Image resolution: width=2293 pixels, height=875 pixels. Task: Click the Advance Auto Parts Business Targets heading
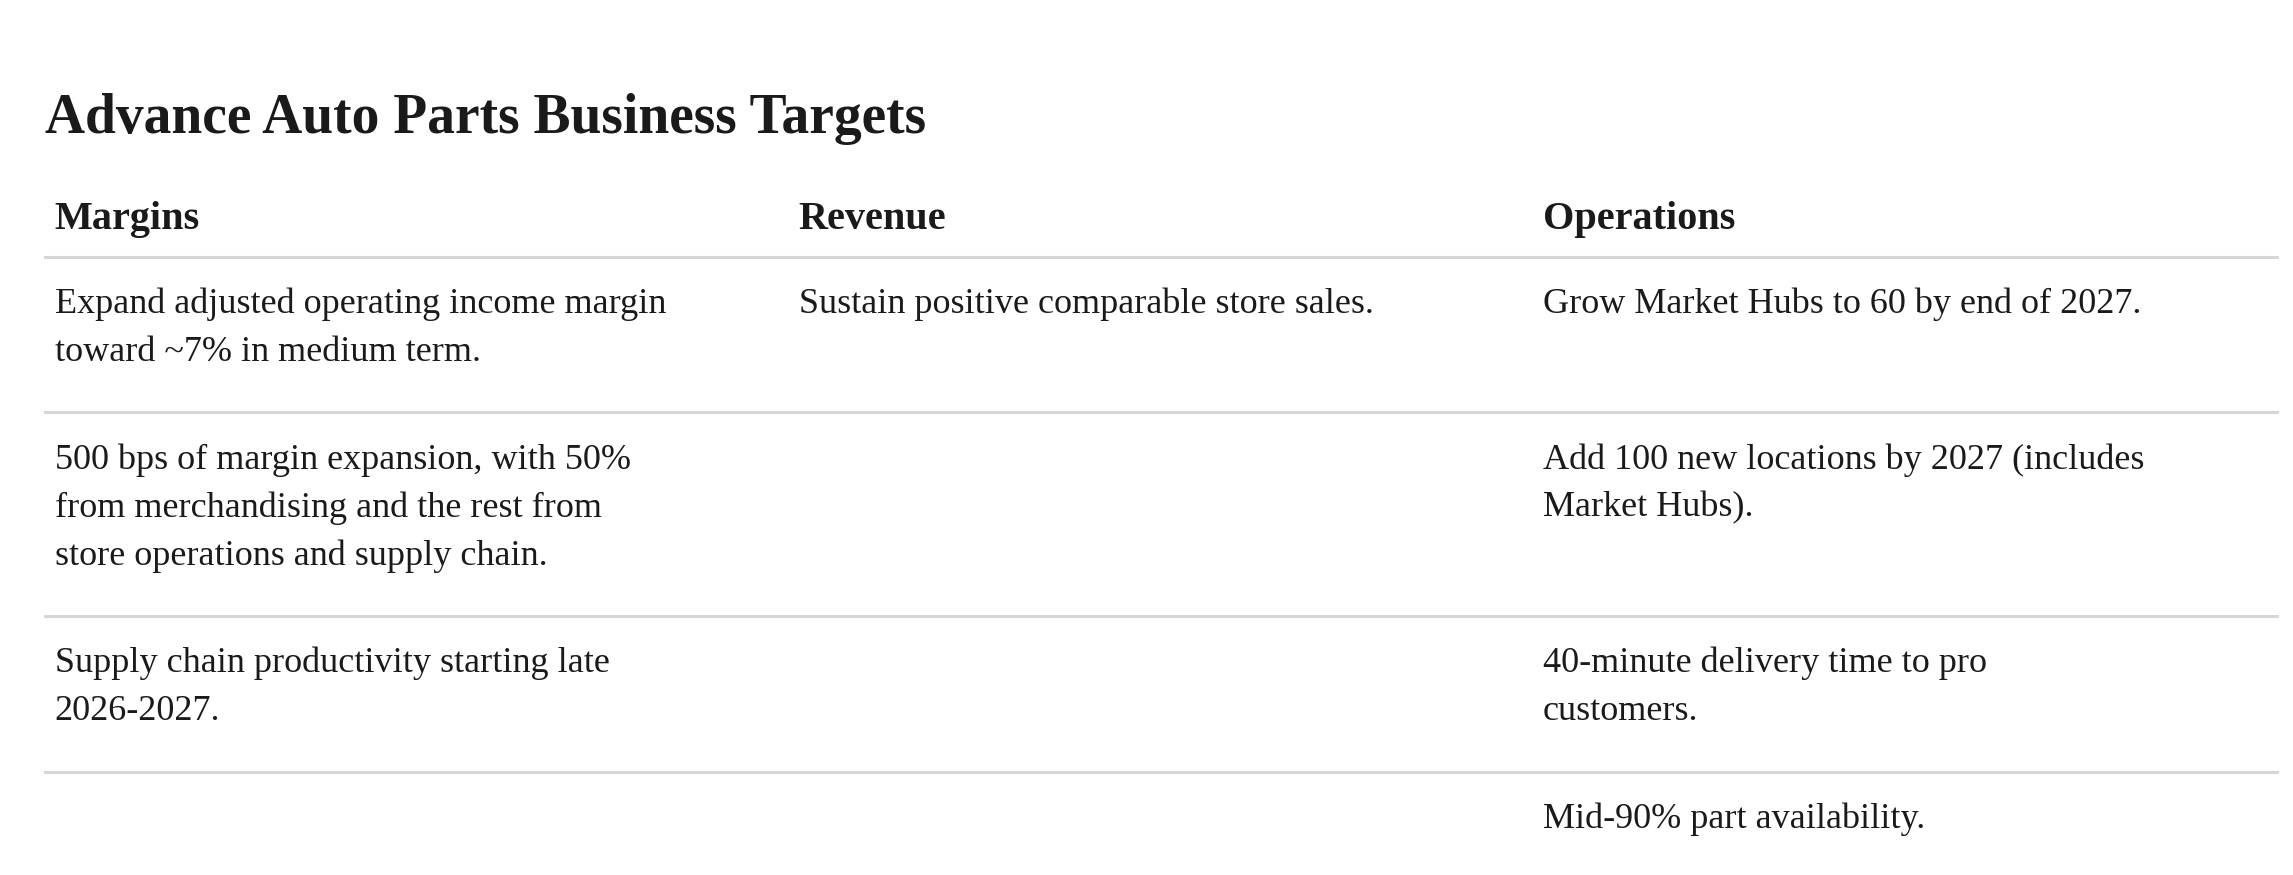[x=485, y=115]
